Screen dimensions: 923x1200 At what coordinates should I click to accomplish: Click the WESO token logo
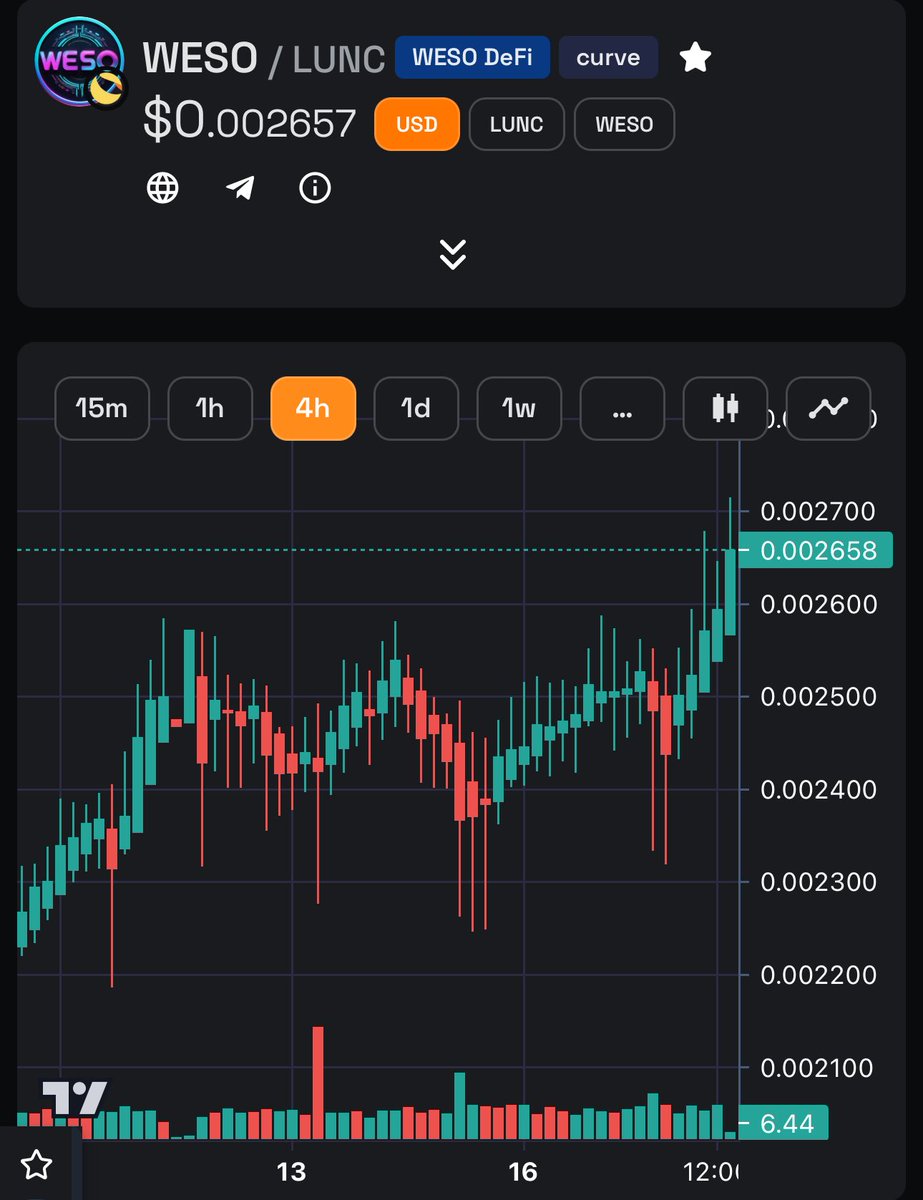pyautogui.click(x=80, y=62)
